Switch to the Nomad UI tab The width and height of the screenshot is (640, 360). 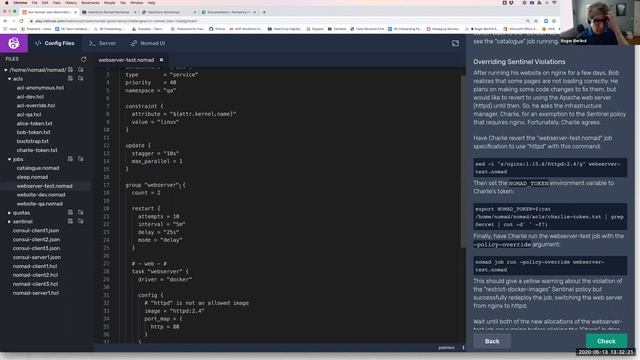(x=148, y=43)
